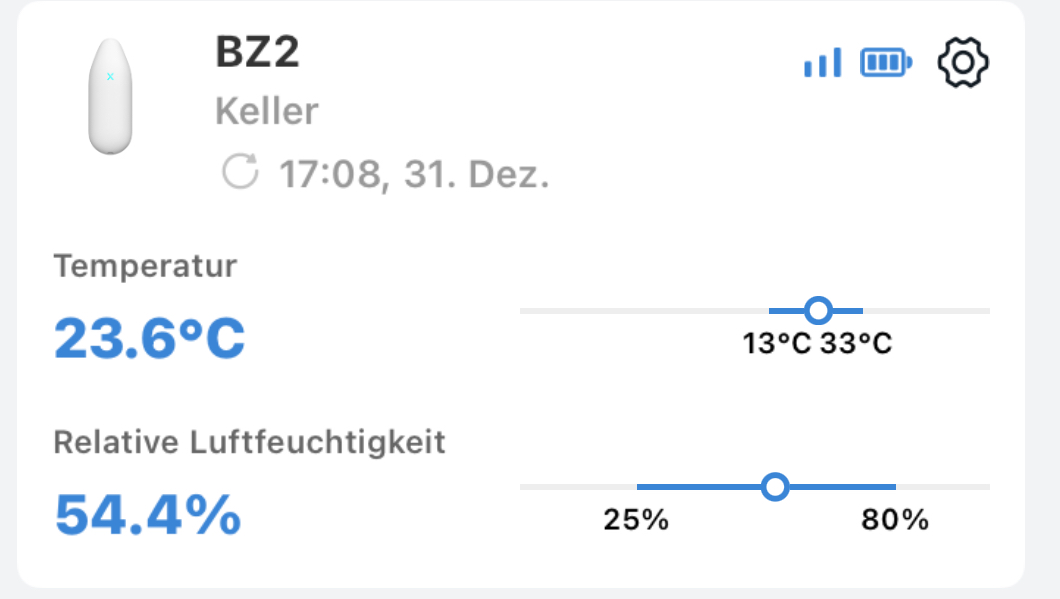1060x599 pixels.
Task: Click the 25% minimum humidity label
Action: [x=636, y=520]
